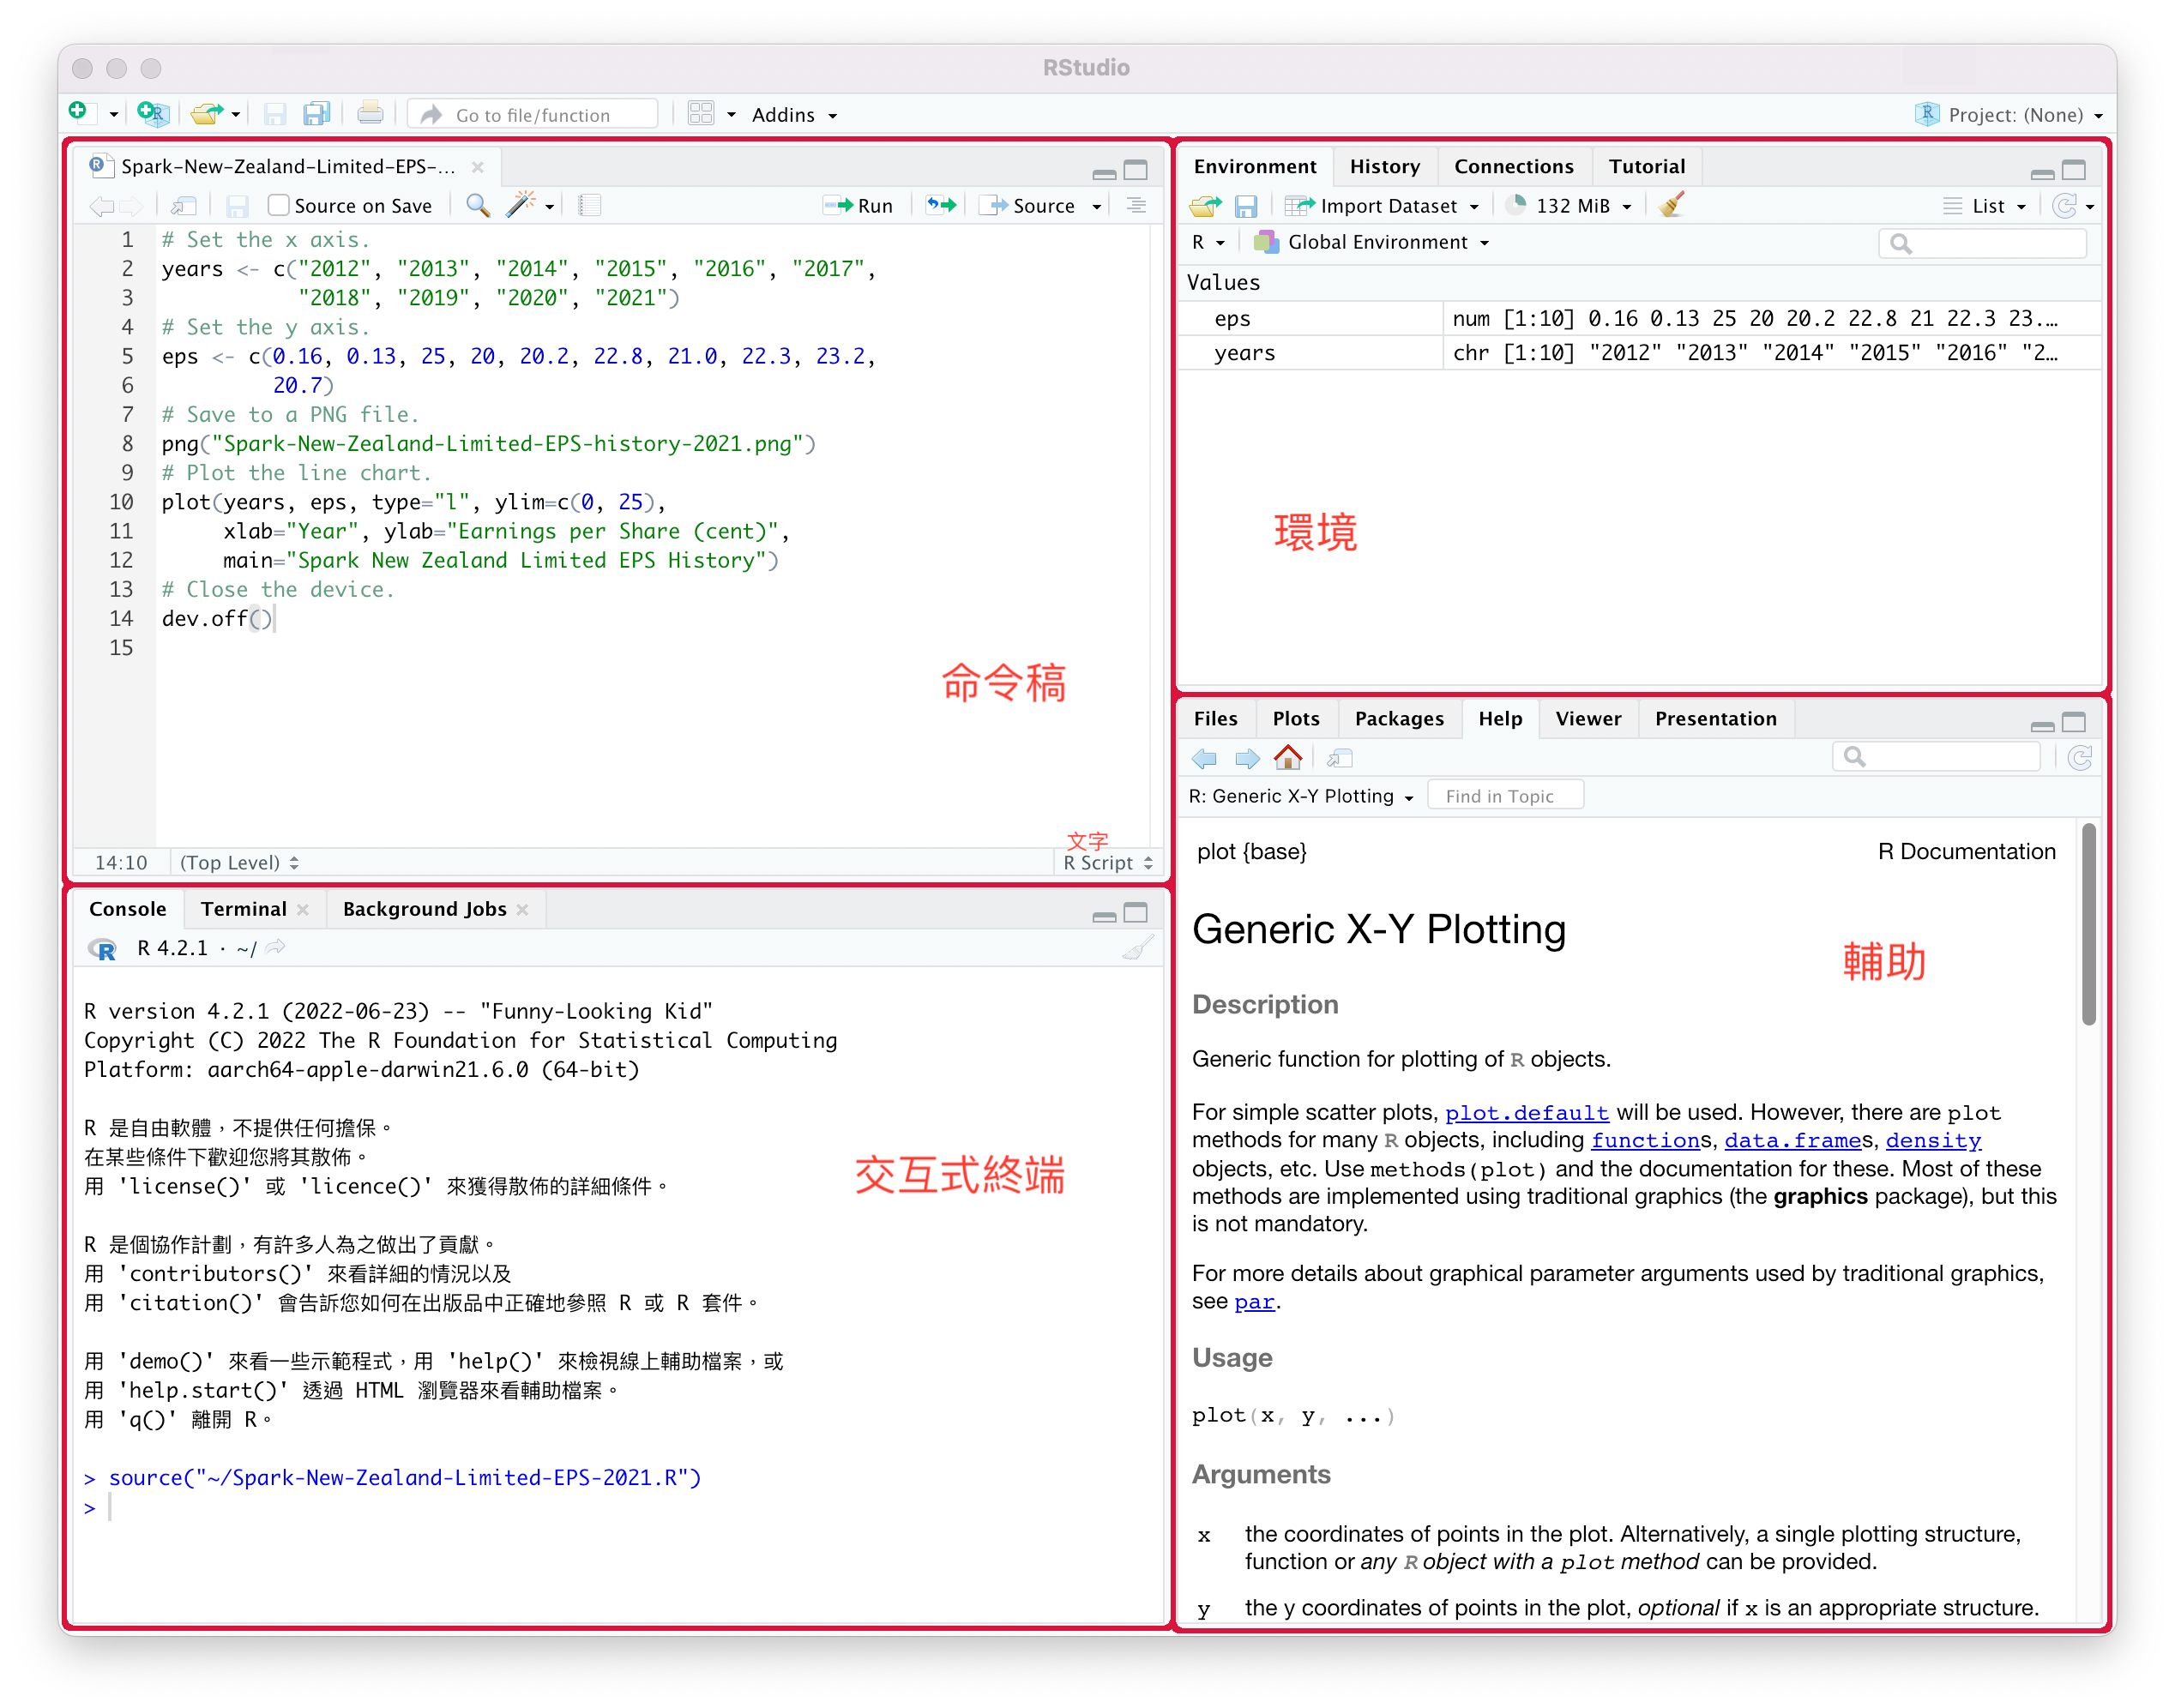Open the Viewer tab
Image resolution: width=2175 pixels, height=1708 pixels.
(1588, 718)
